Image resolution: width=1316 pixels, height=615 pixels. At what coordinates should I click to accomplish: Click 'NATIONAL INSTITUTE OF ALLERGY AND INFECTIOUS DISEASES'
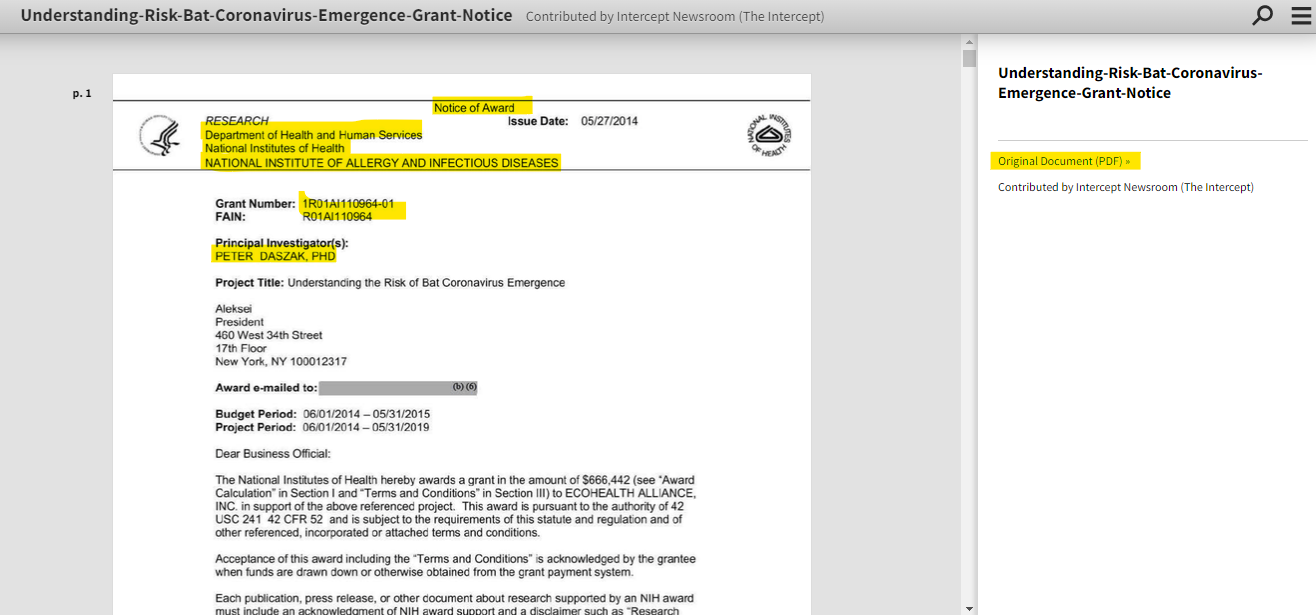tap(382, 163)
